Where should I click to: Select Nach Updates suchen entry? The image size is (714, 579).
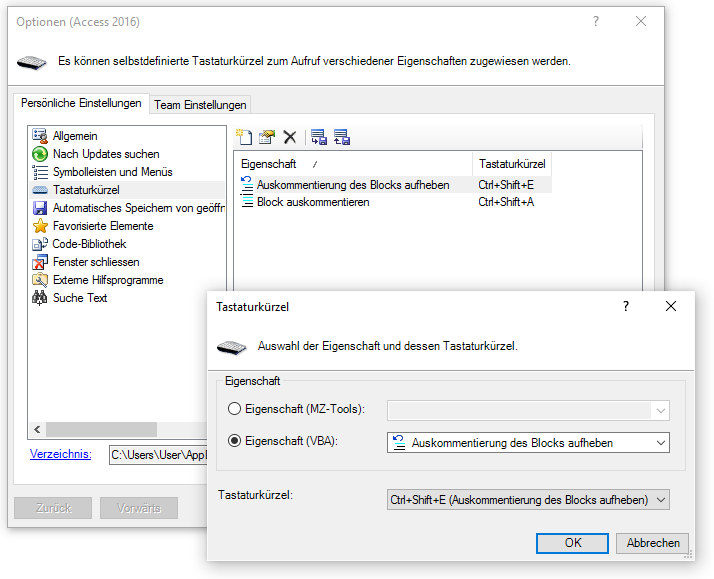pos(106,154)
